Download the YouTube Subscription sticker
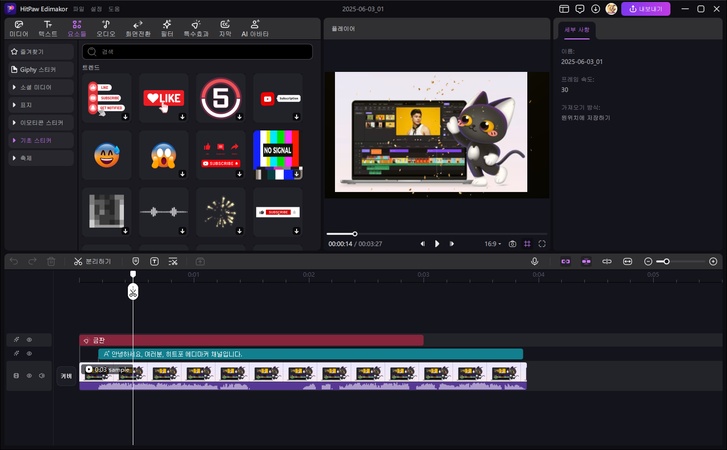The width and height of the screenshot is (727, 450). (x=296, y=117)
